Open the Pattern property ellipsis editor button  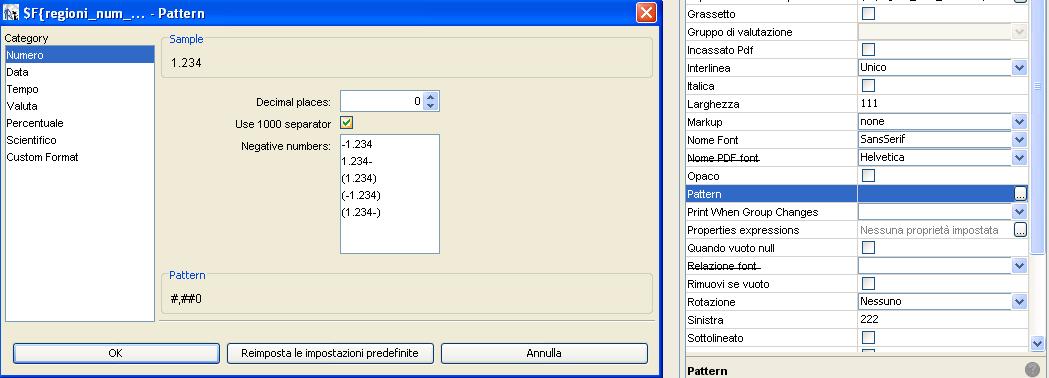point(1020,194)
